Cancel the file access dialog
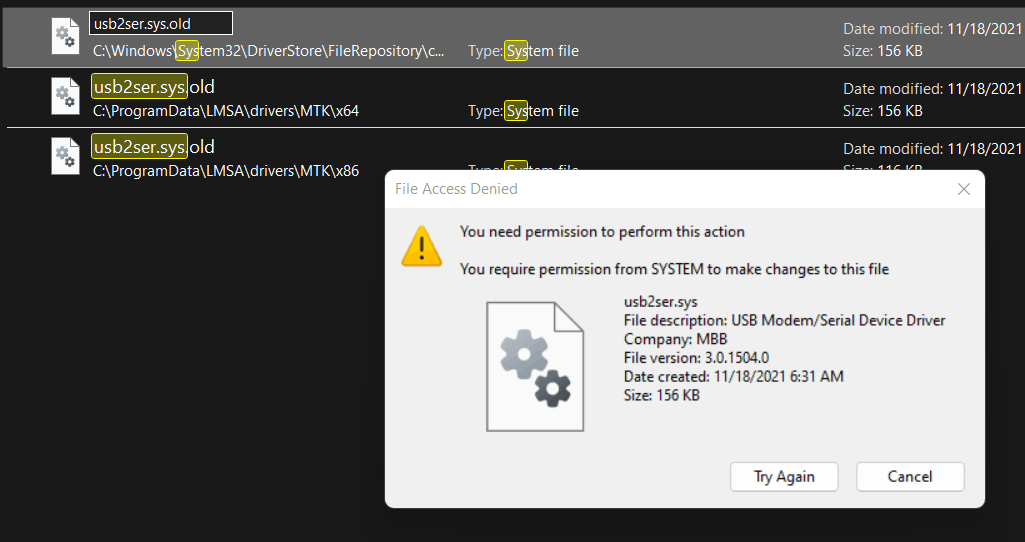The width and height of the screenshot is (1025, 542). (910, 477)
